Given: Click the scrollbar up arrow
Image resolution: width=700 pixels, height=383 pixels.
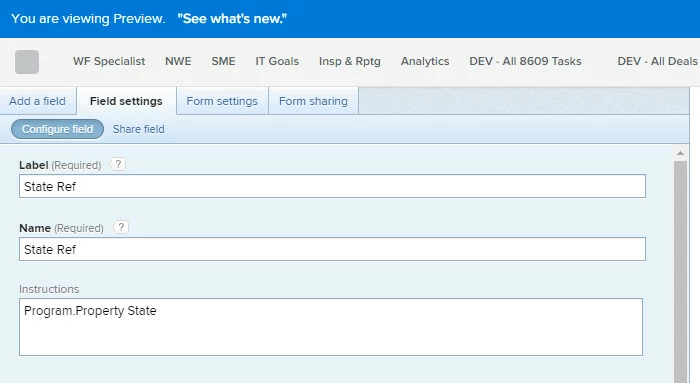Looking at the screenshot, I should 680,153.
